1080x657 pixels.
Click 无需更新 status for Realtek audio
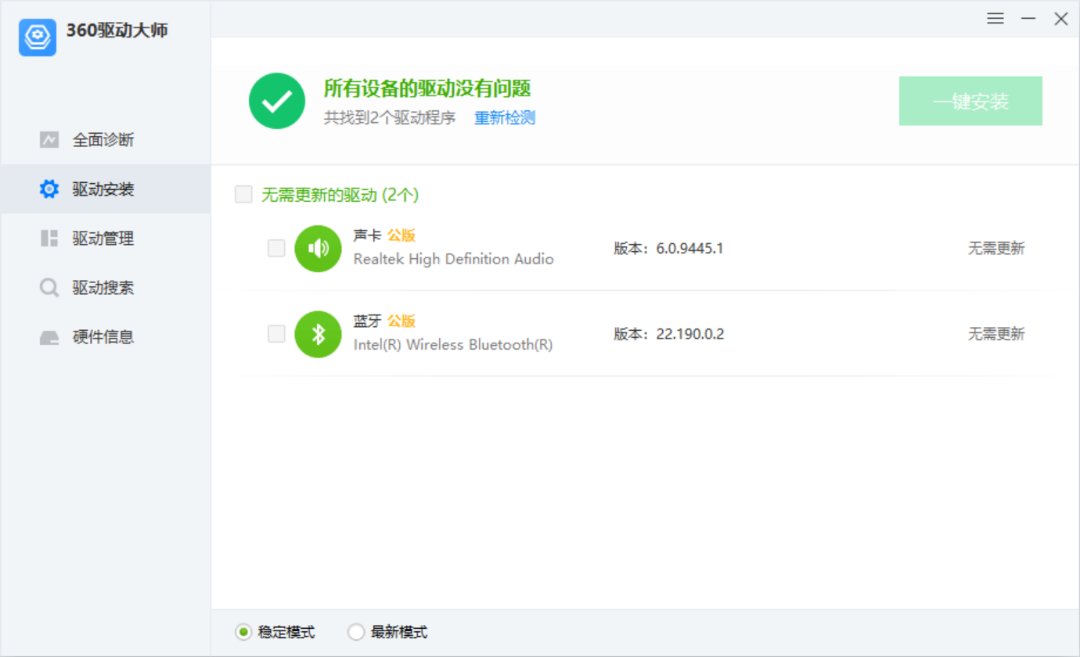click(x=995, y=248)
